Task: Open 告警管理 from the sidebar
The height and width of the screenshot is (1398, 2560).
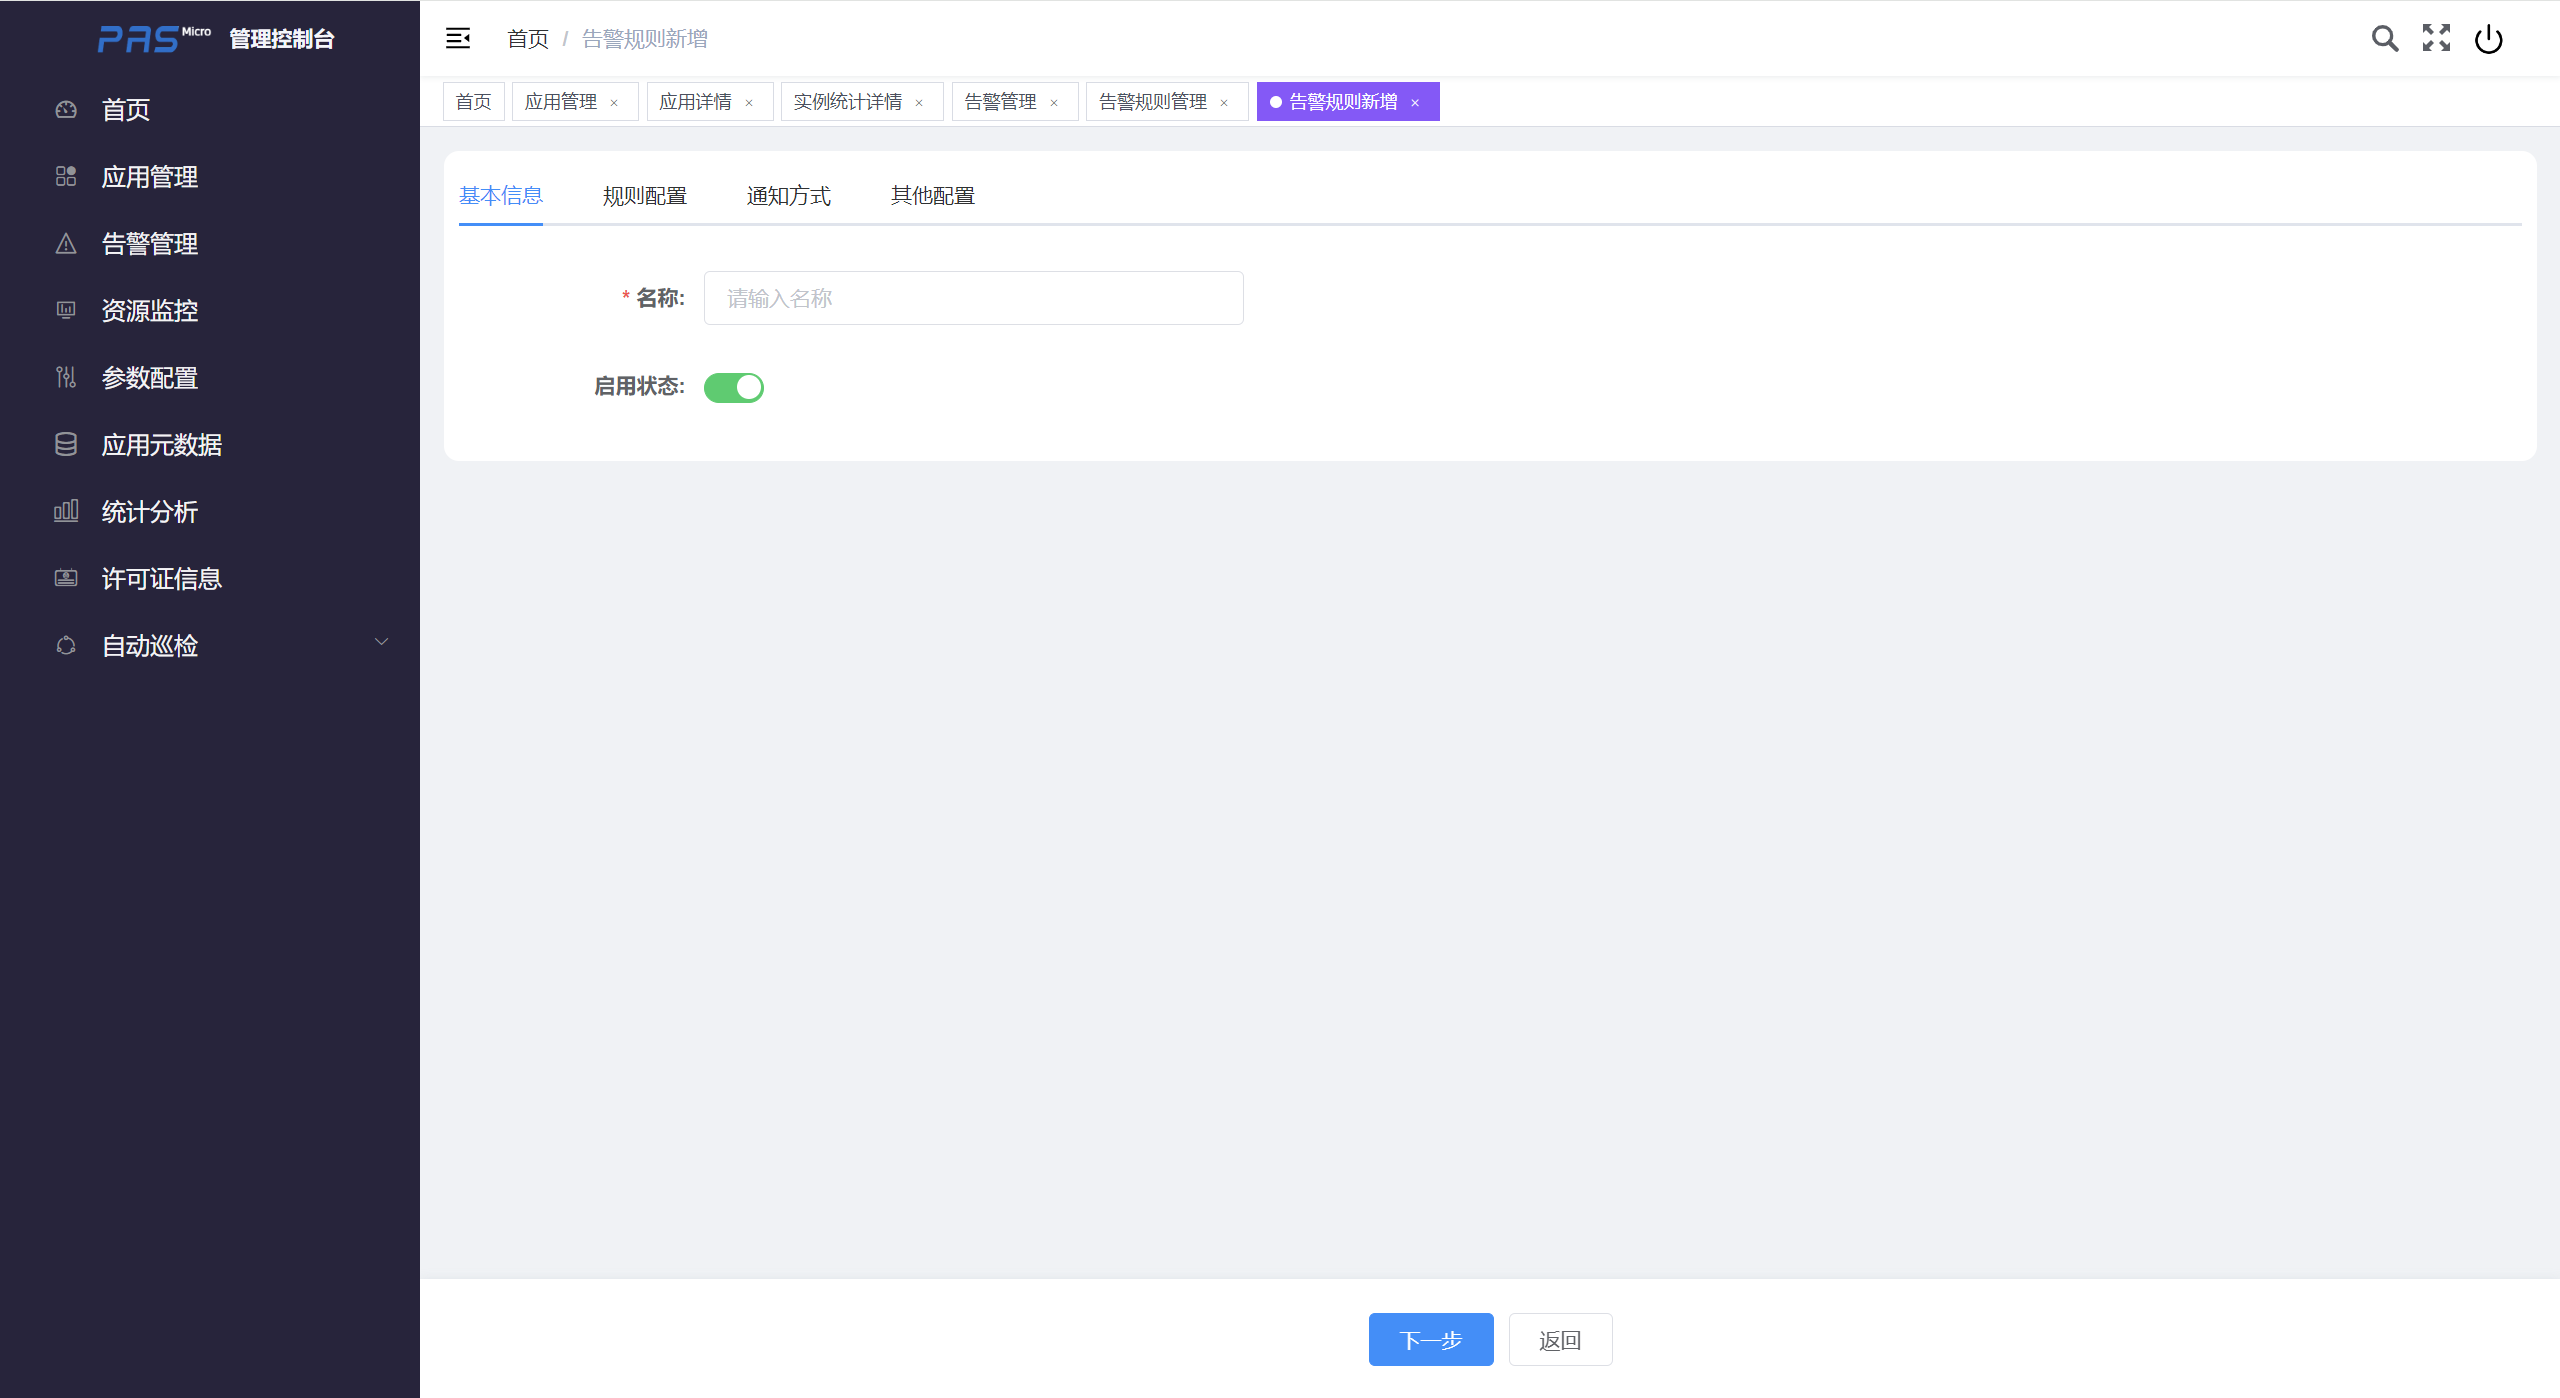Action: pyautogui.click(x=150, y=244)
